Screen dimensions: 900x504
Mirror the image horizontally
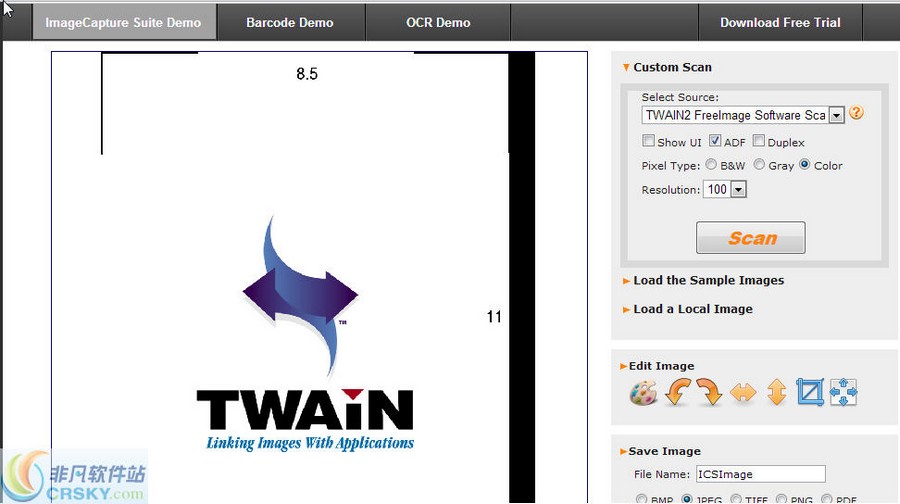[743, 393]
